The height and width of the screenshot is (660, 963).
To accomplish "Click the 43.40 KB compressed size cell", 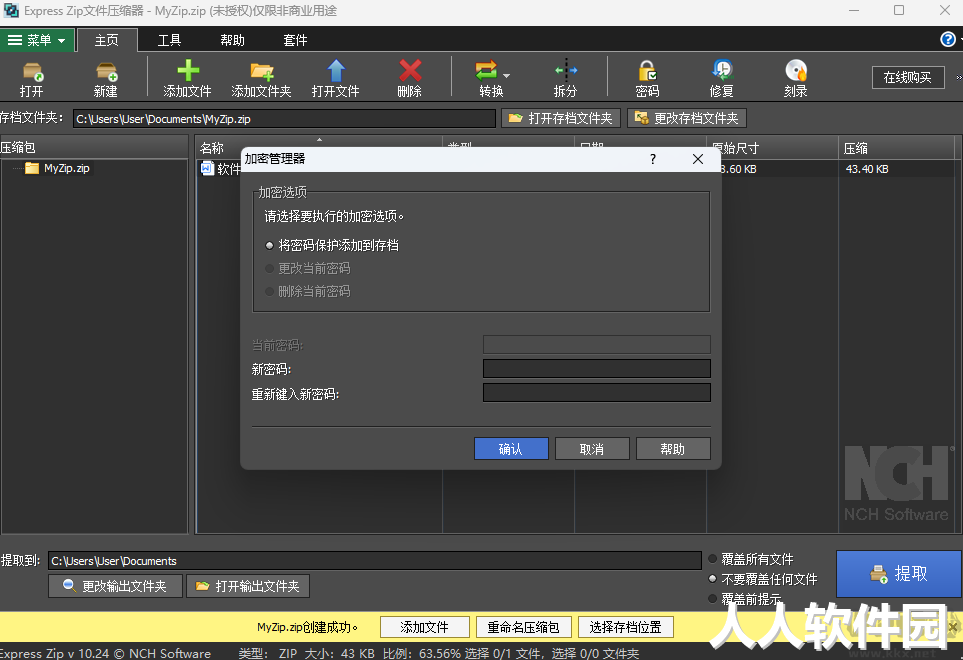I will 867,169.
